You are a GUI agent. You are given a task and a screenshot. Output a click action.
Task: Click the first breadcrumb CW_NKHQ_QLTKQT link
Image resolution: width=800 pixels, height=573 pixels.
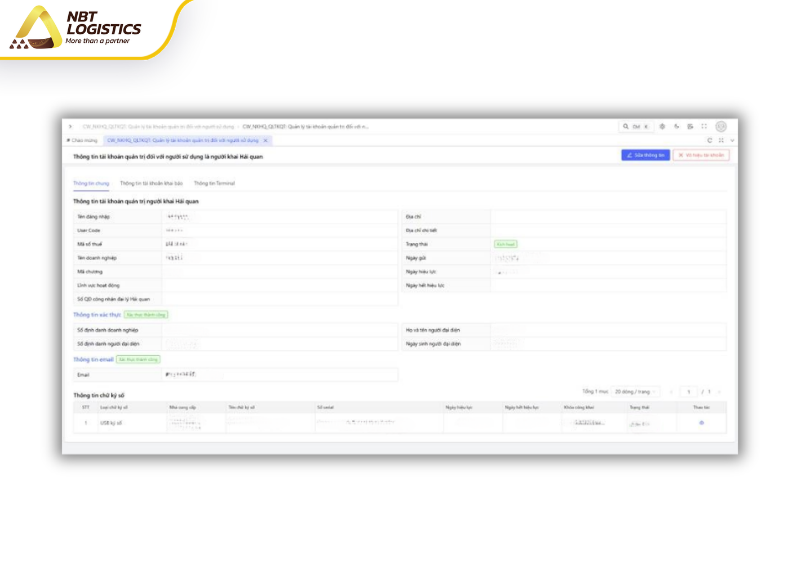pos(158,127)
